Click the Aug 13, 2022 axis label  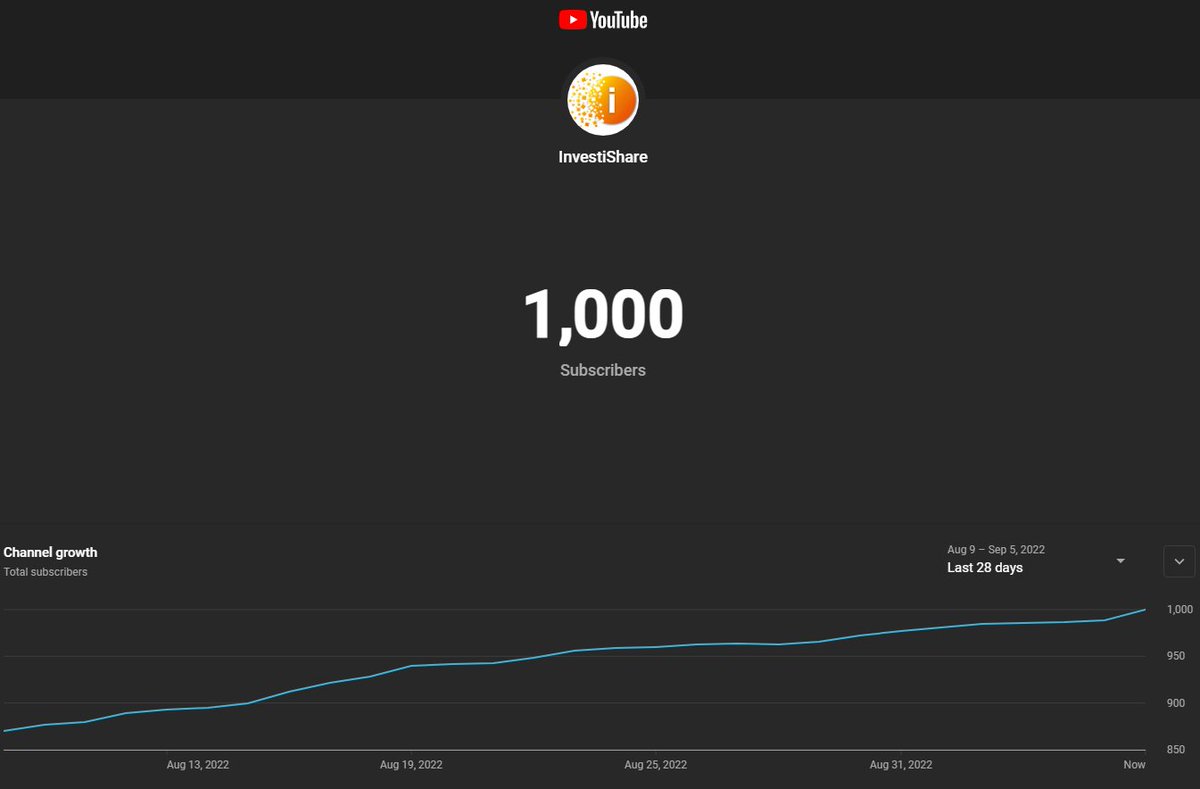coord(198,765)
